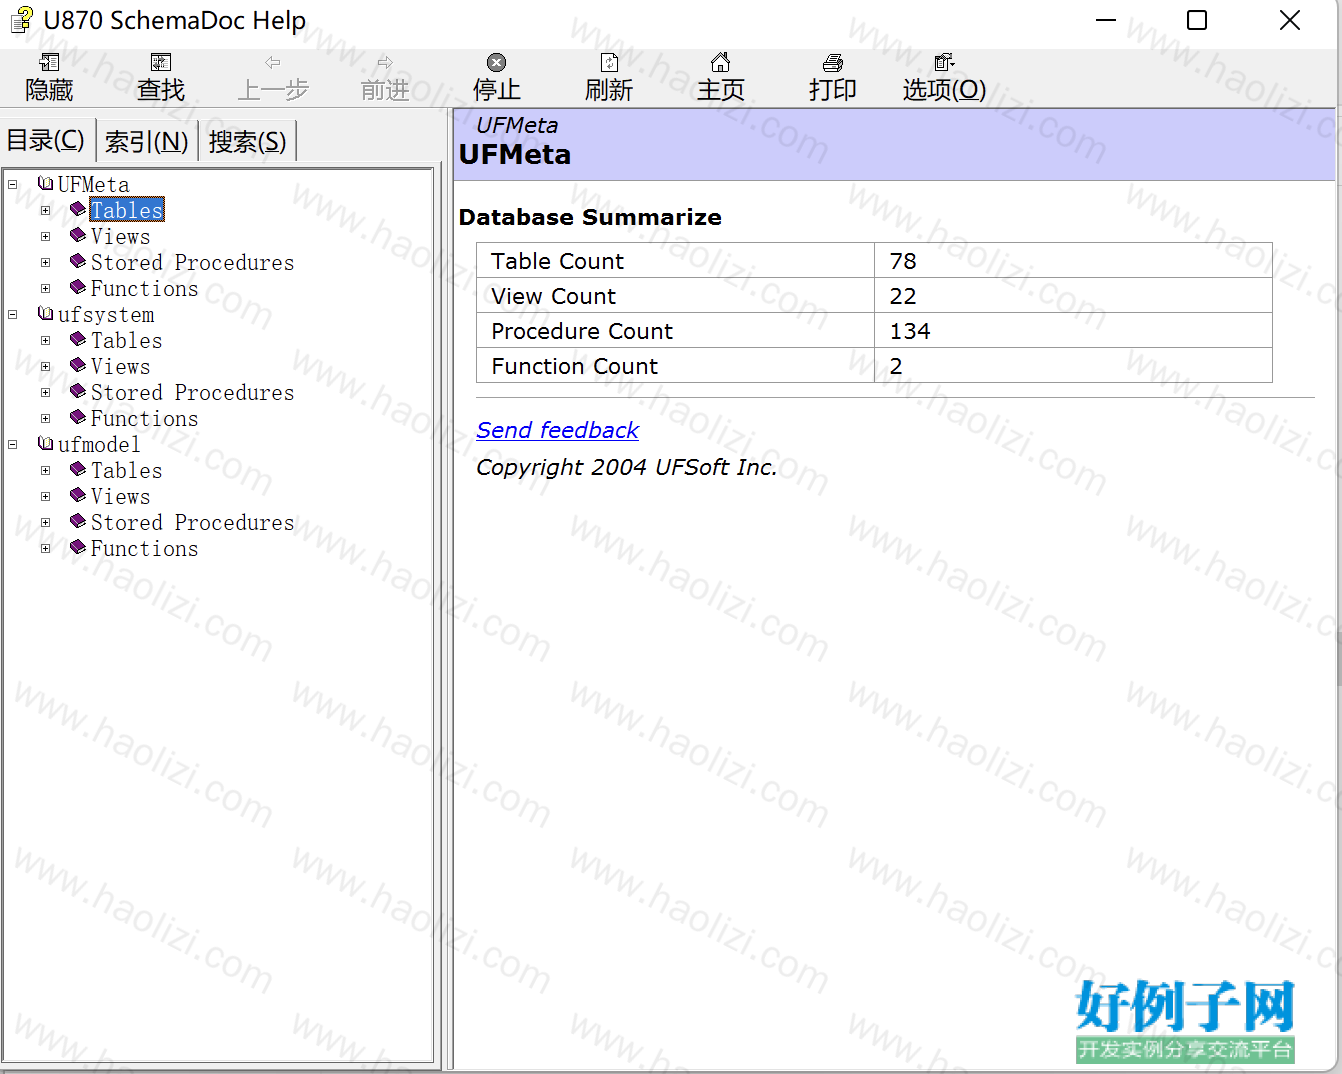The image size is (1342, 1074).
Task: Print the topic with 打印
Action: [x=833, y=79]
